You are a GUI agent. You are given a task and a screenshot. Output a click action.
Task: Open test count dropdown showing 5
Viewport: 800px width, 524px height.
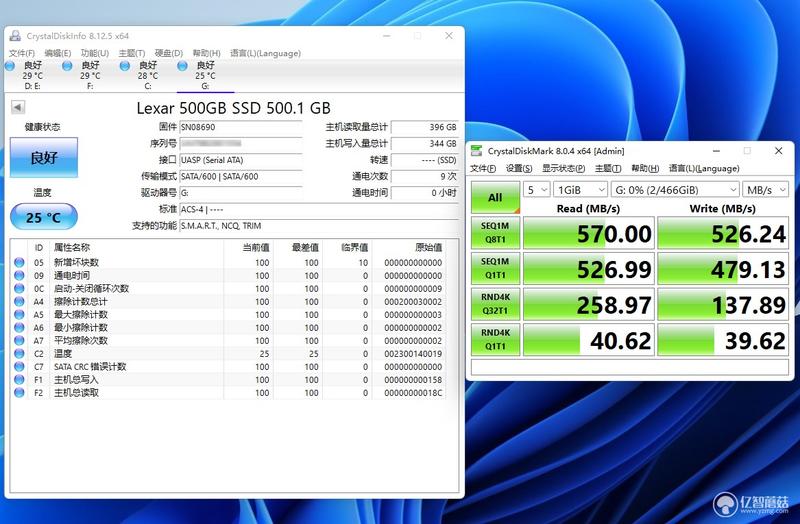[537, 190]
